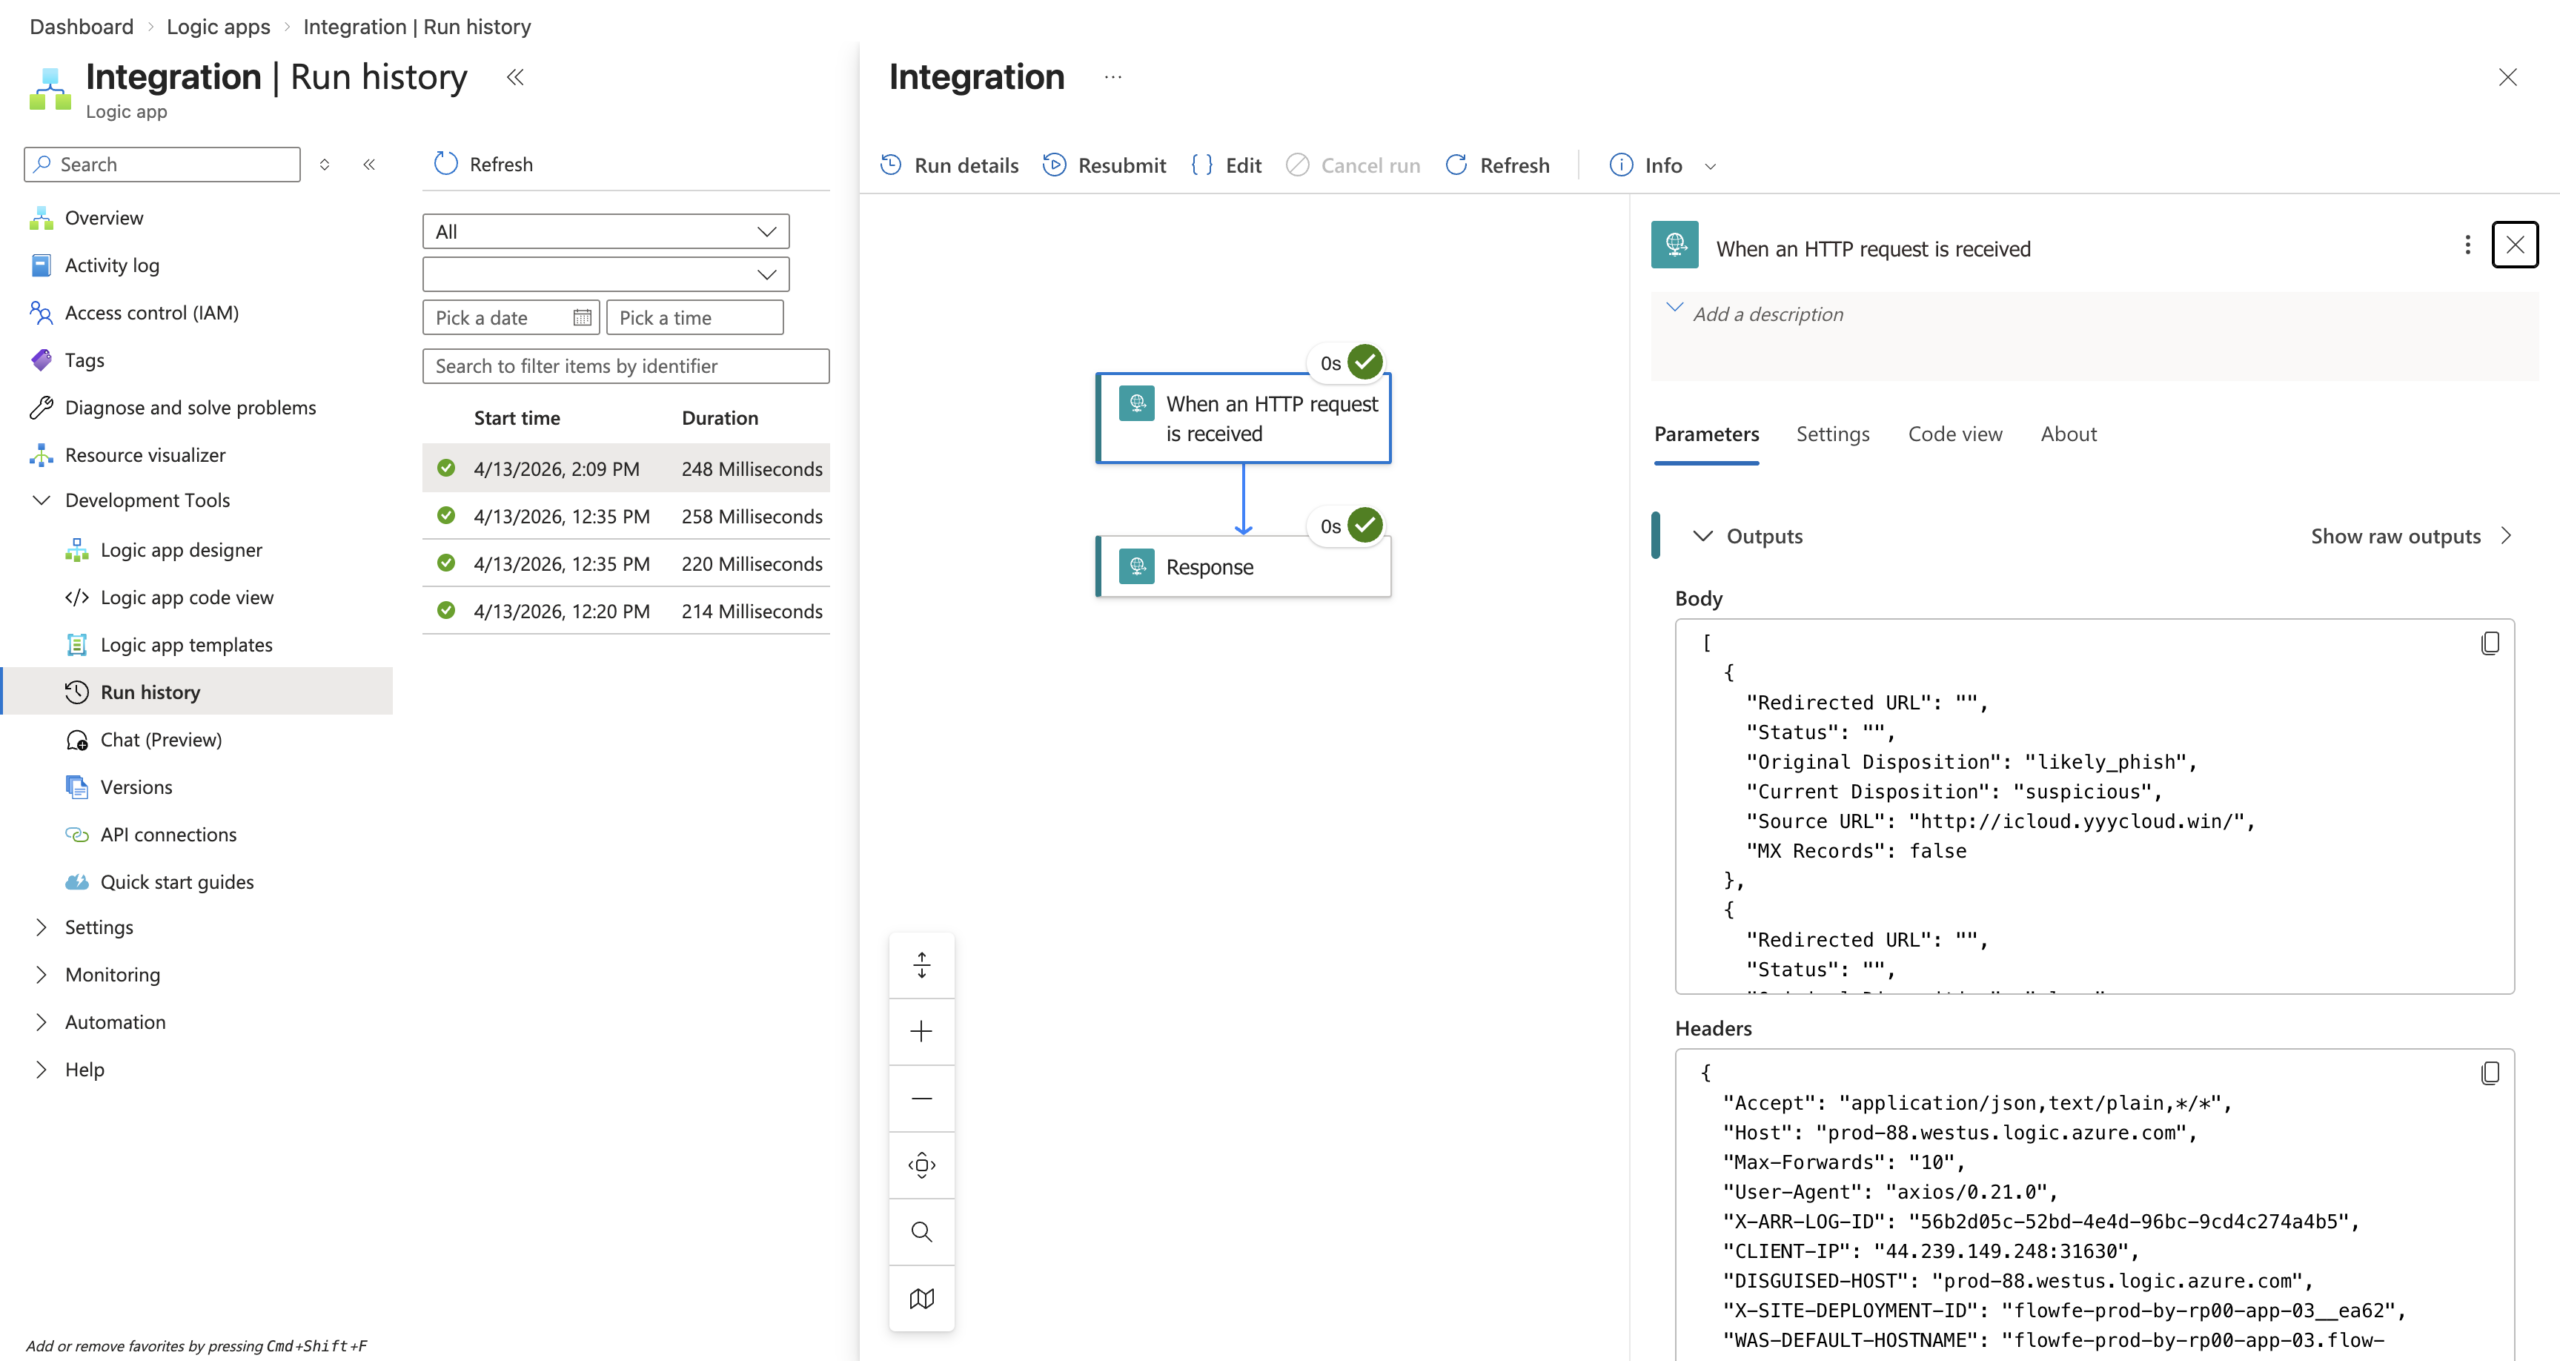This screenshot has width=2560, height=1361.
Task: Open the All status filter dropdown
Action: tap(605, 231)
